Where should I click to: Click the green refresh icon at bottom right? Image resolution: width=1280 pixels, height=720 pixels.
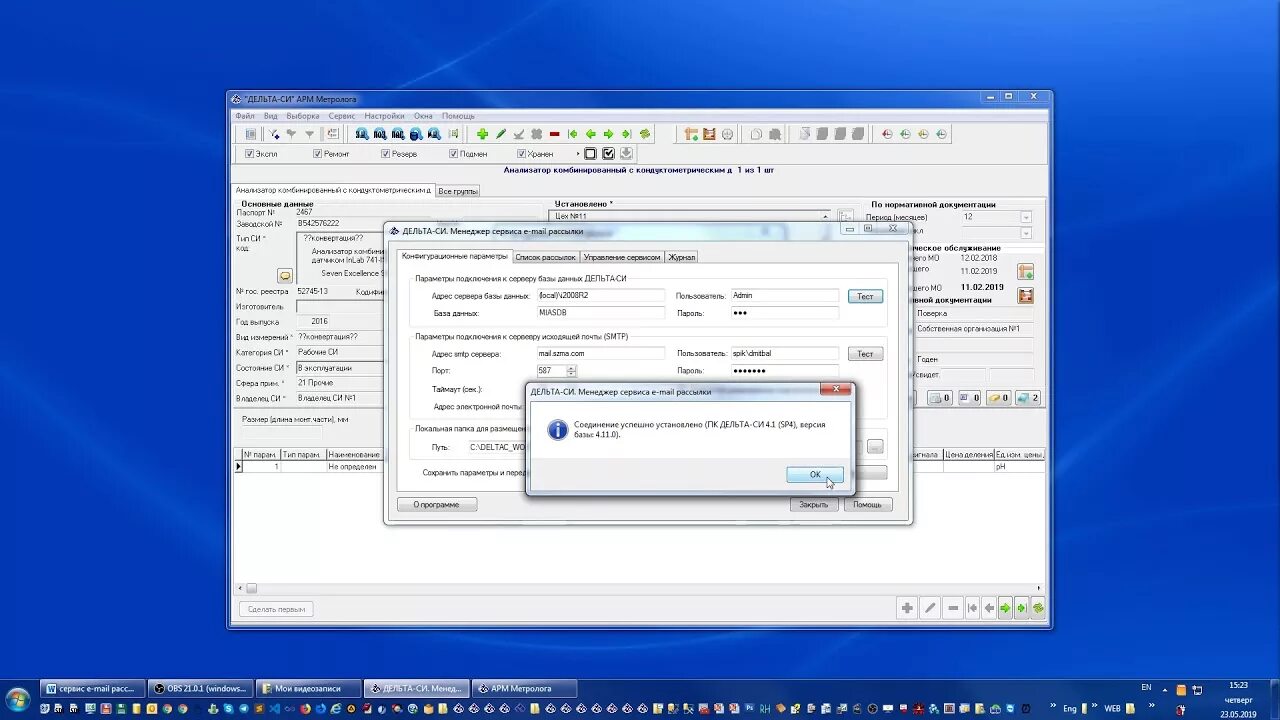pos(1038,608)
